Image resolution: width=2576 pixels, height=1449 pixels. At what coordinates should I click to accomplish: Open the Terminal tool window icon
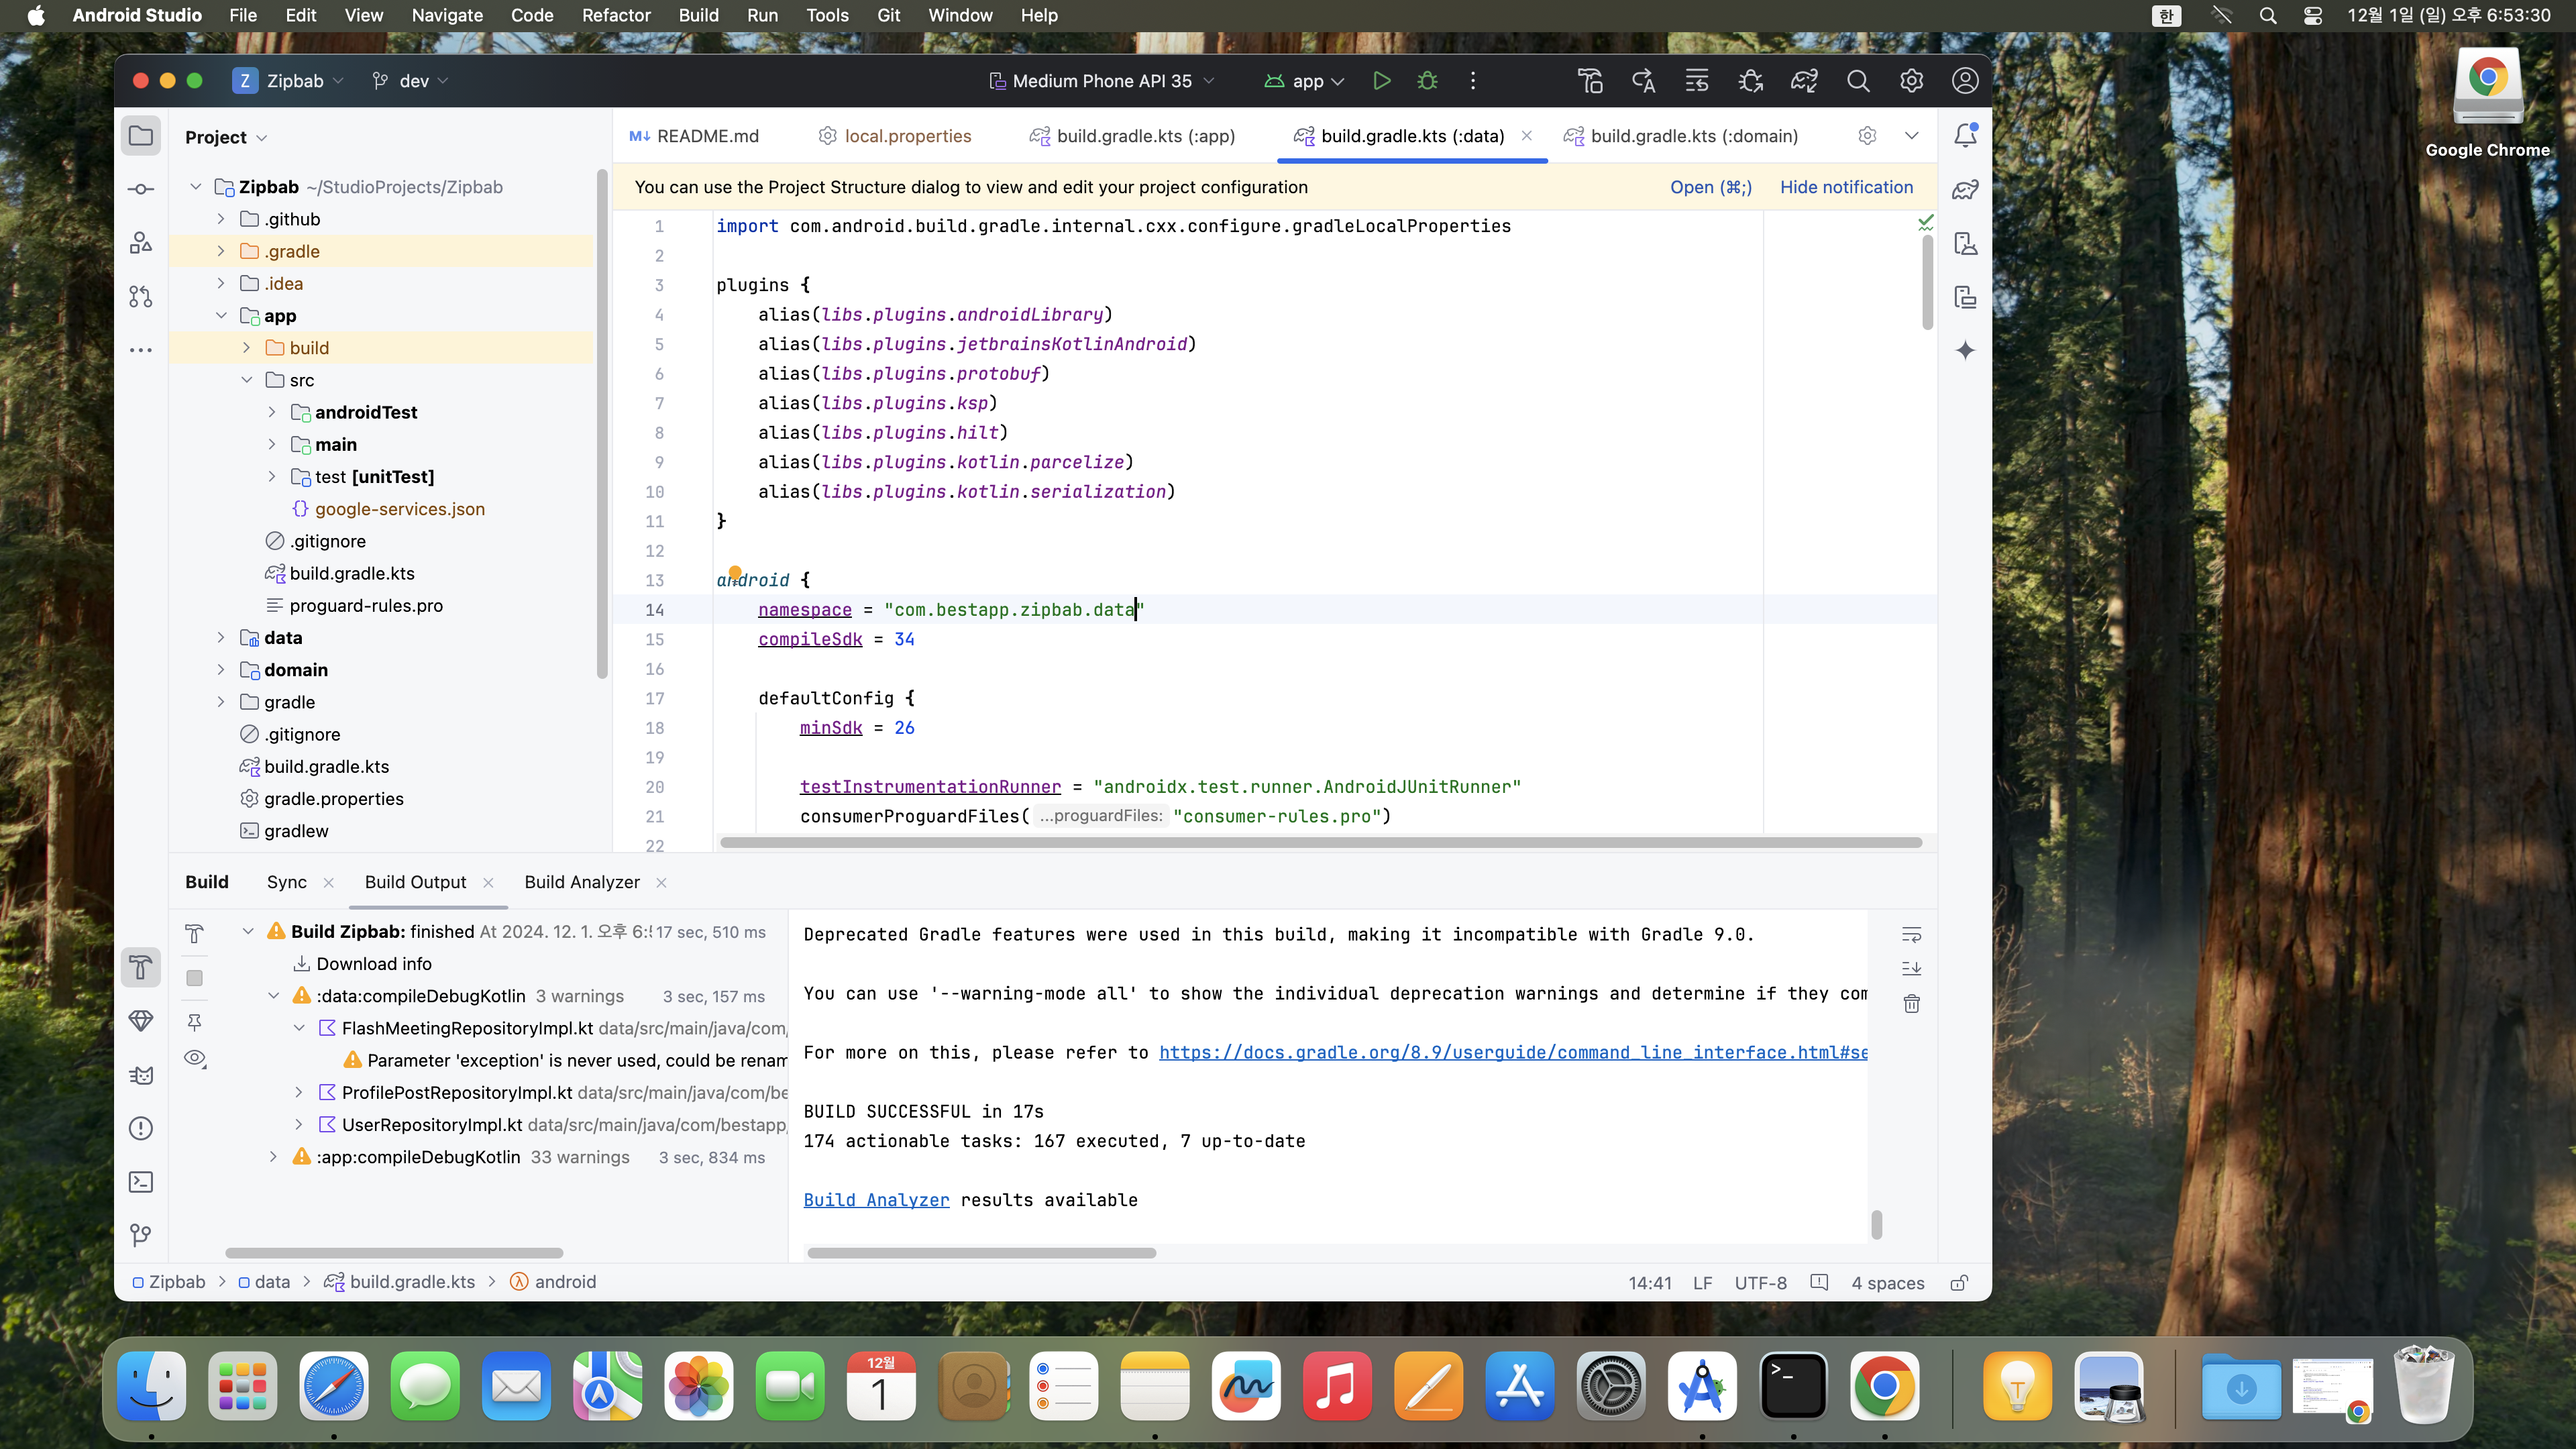pyautogui.click(x=141, y=1182)
